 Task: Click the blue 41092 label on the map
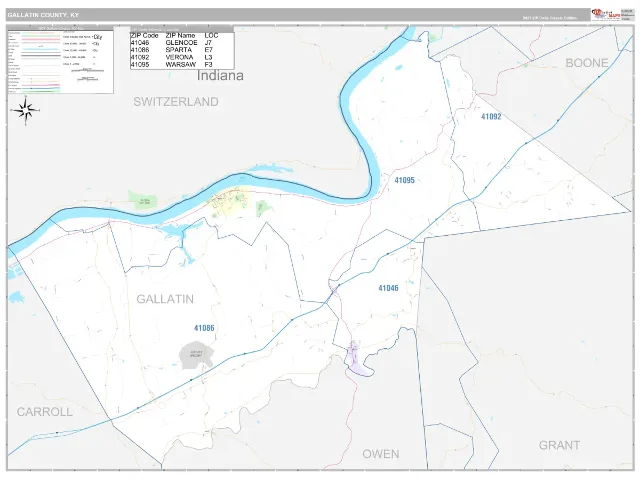[491, 117]
